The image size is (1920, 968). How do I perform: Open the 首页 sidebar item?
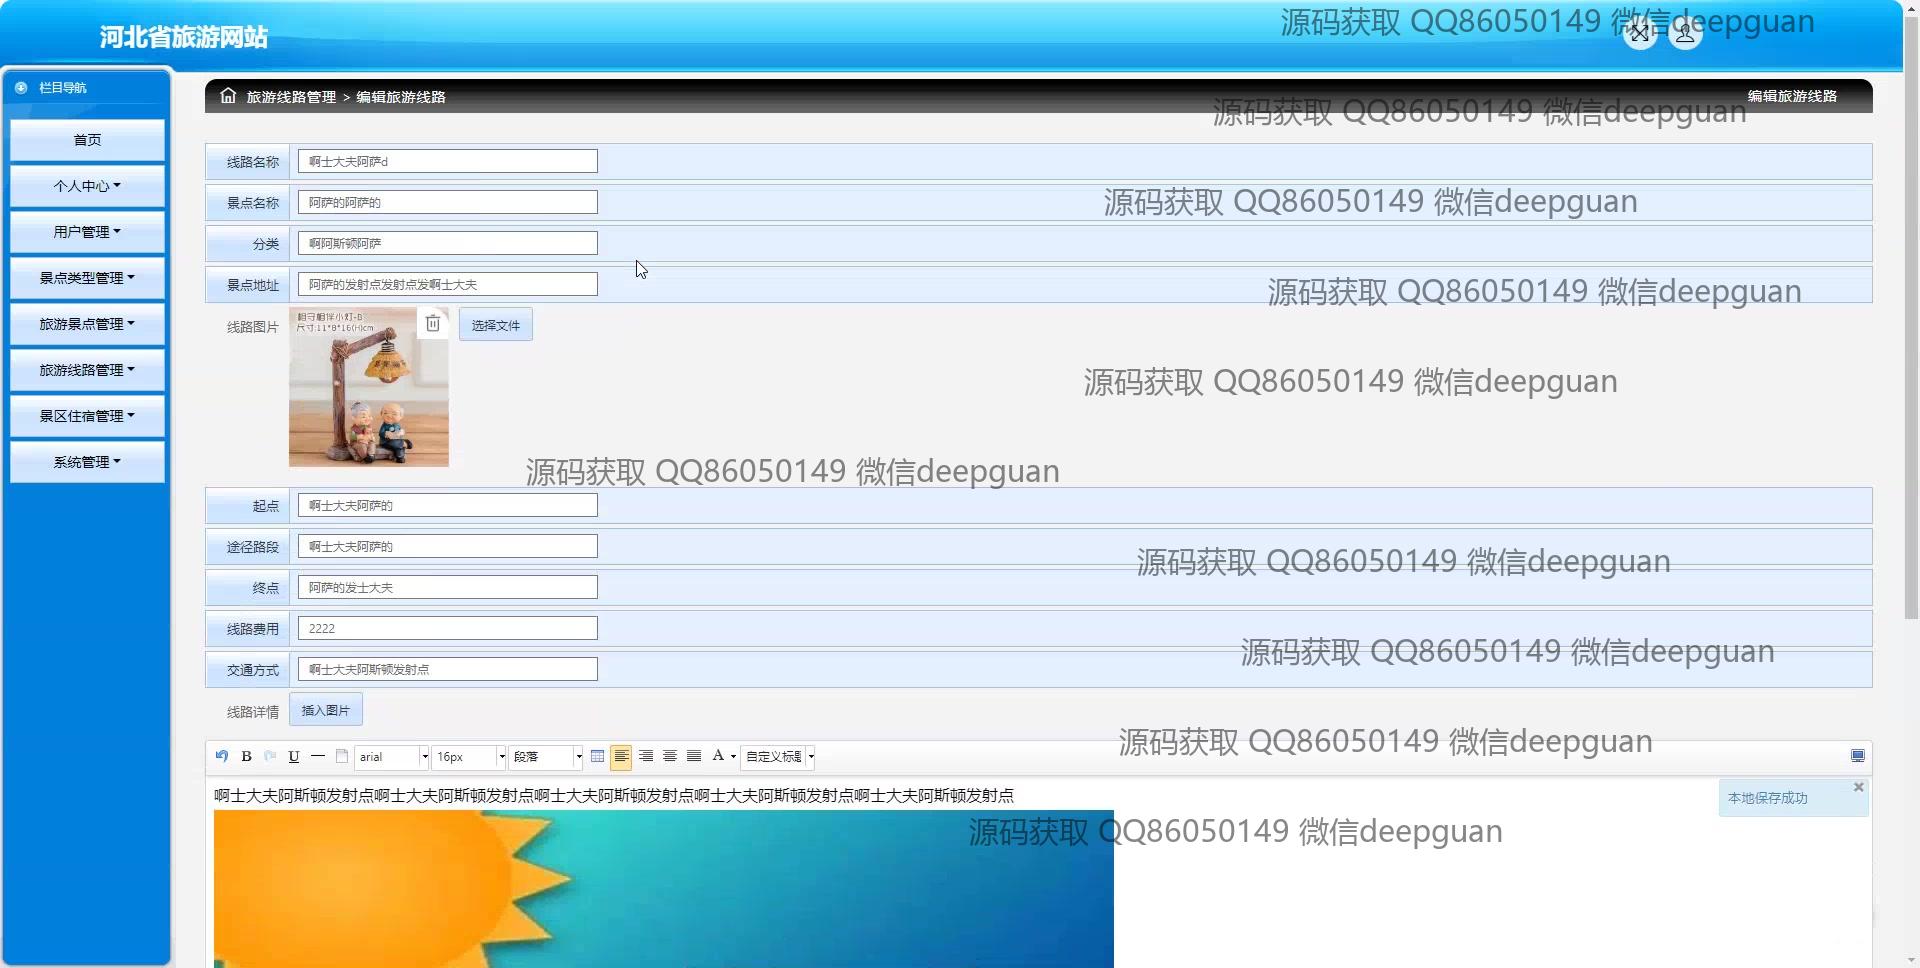[87, 140]
